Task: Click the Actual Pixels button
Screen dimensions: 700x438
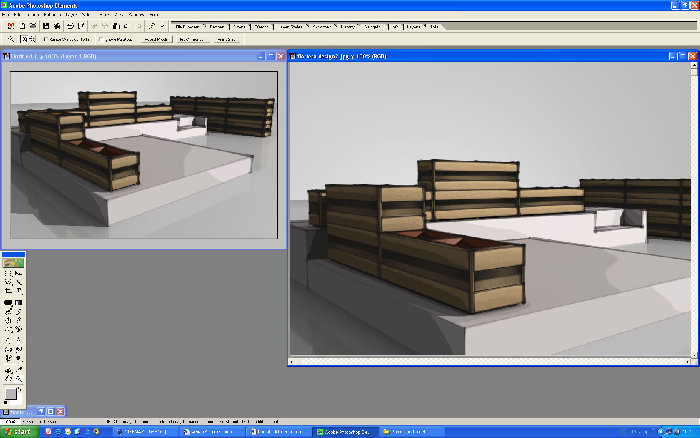Action: (x=157, y=39)
